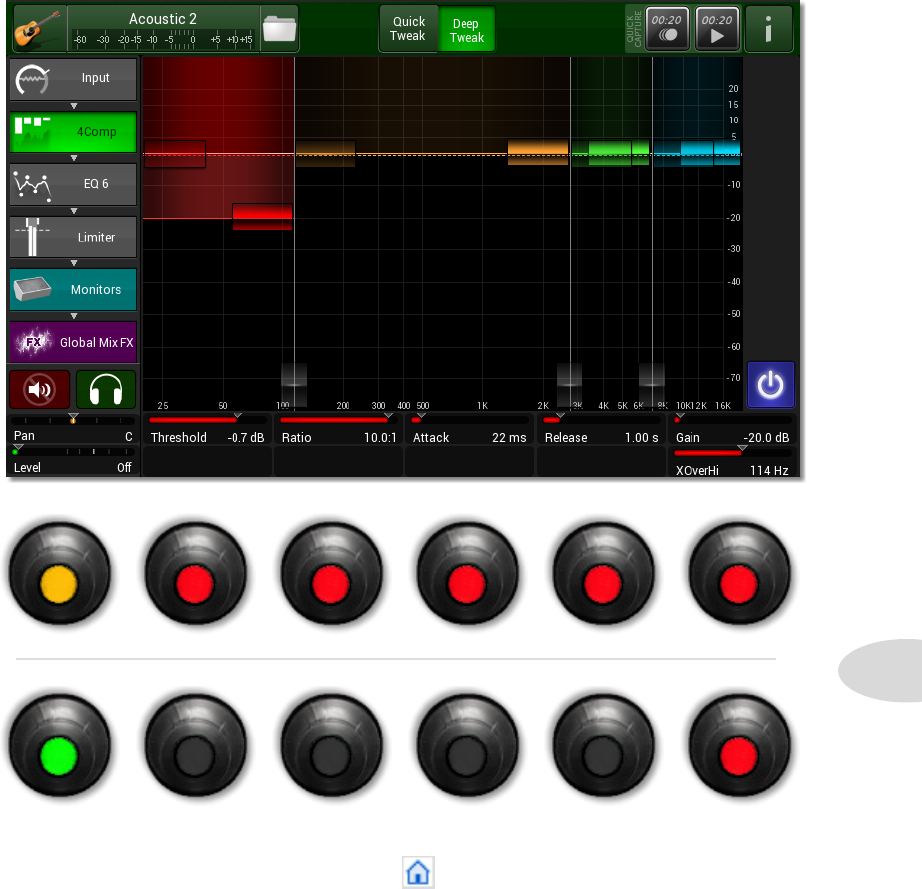Select the Ratio parameter
Image resolution: width=922 pixels, height=889 pixels.
(339, 429)
